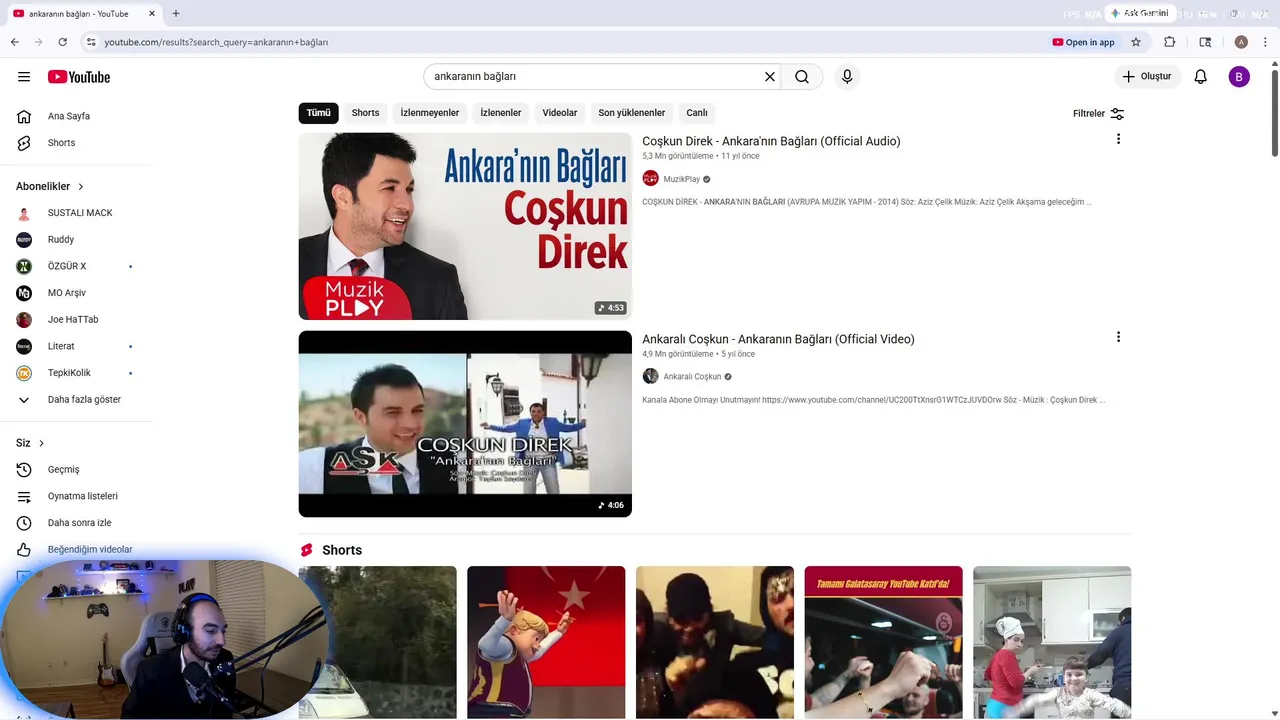1280x720 pixels.
Task: Open the Ankaralı Coşkun channel link
Action: [692, 377]
